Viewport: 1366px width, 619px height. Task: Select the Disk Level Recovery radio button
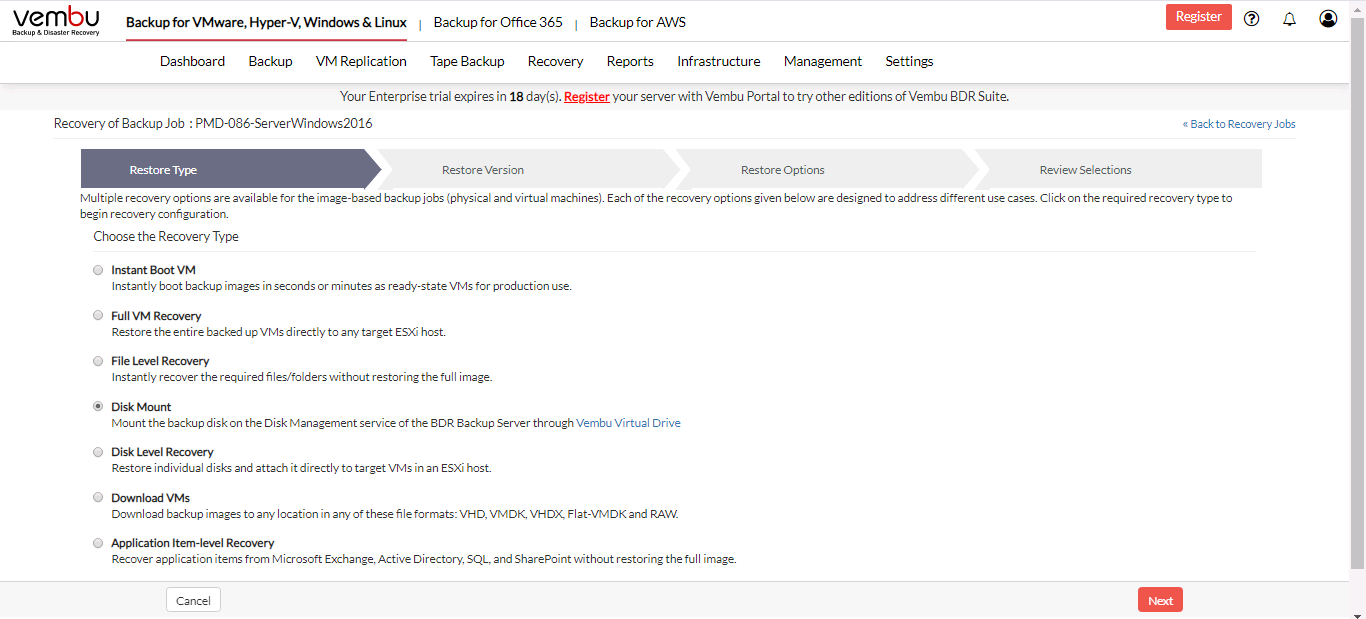click(x=98, y=452)
